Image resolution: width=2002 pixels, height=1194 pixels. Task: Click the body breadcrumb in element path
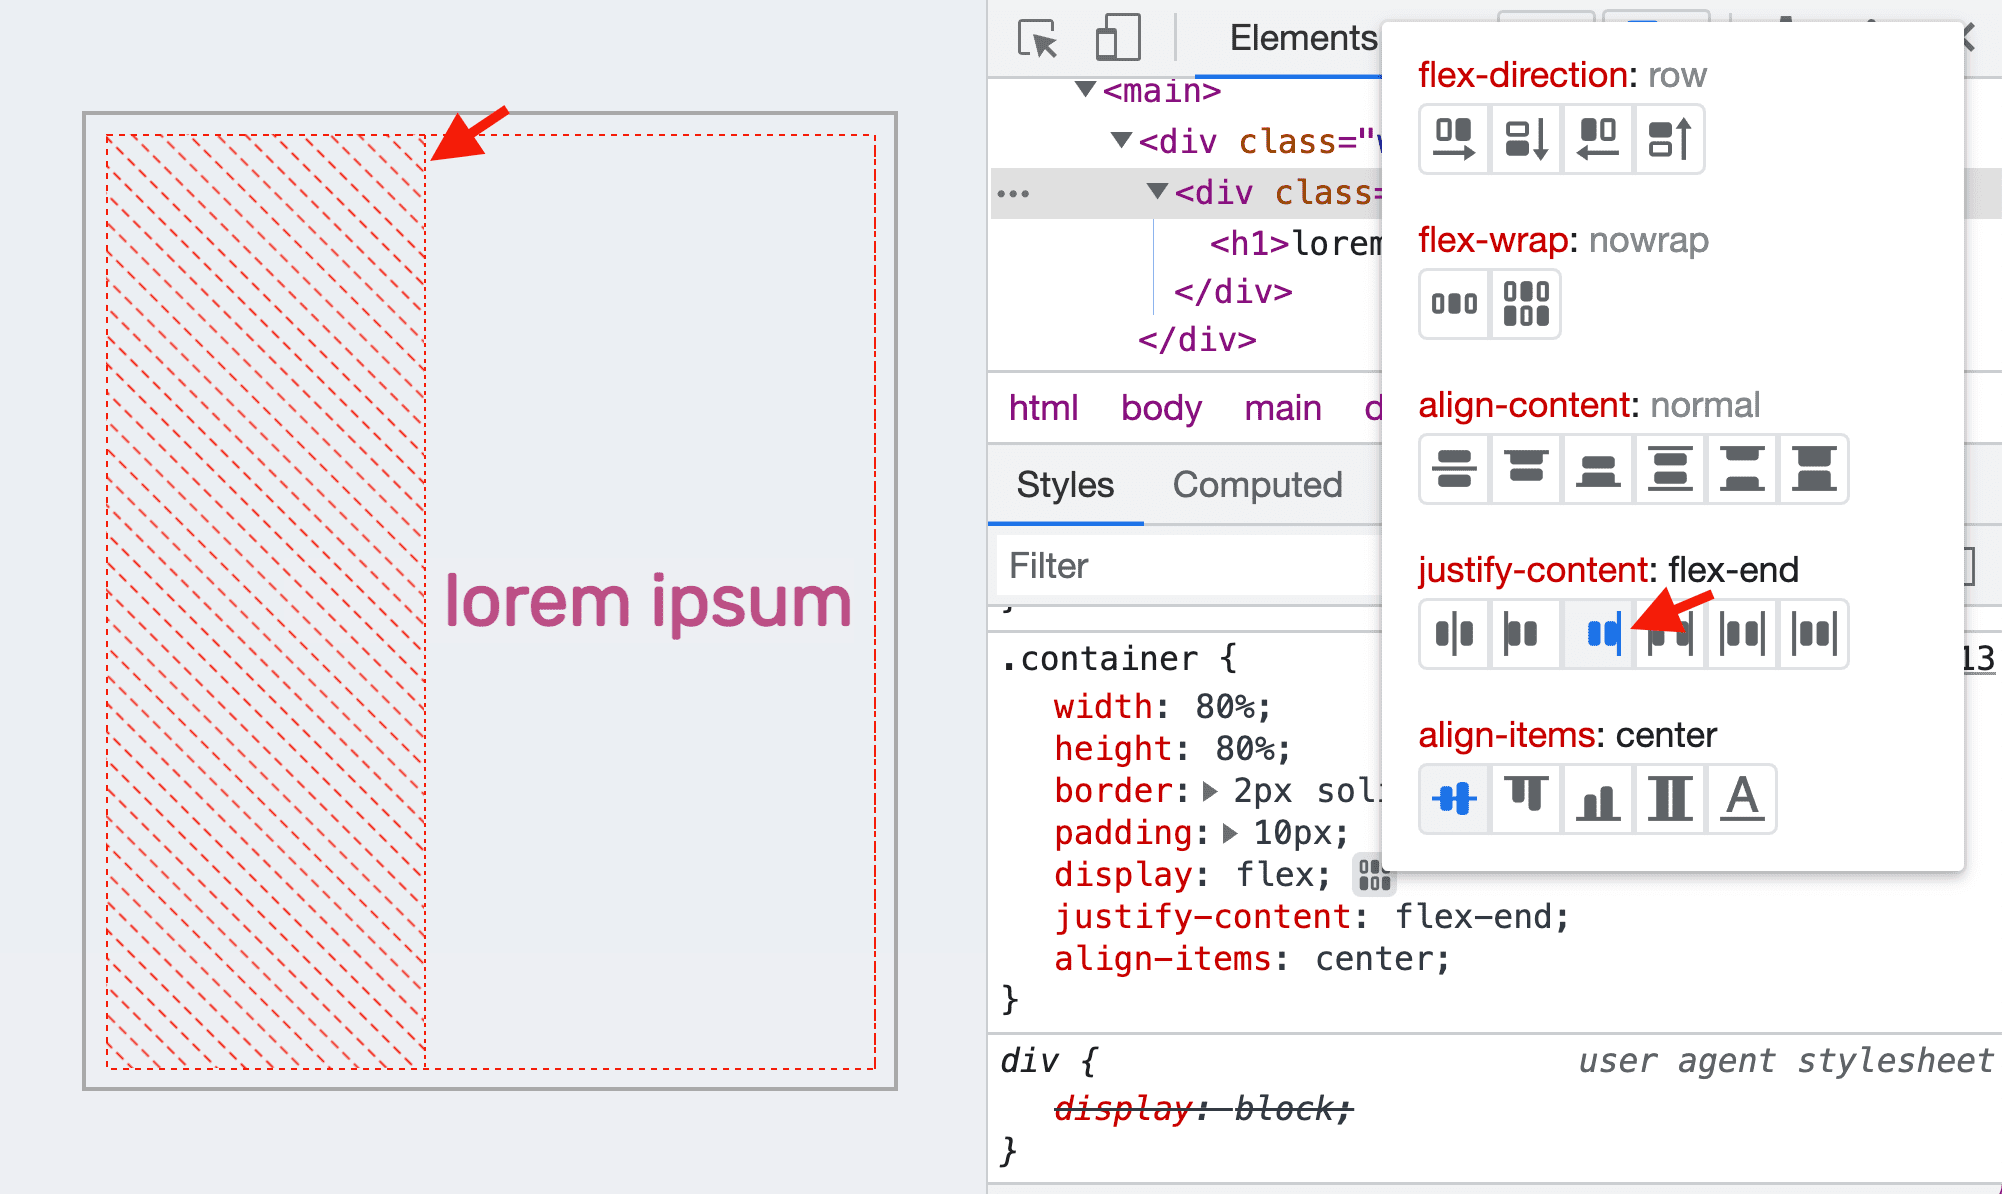(1162, 409)
